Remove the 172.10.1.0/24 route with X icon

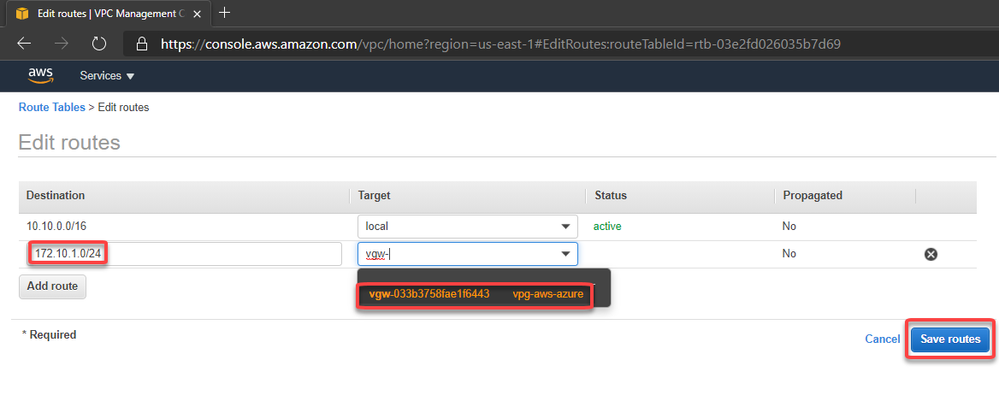pos(930,254)
